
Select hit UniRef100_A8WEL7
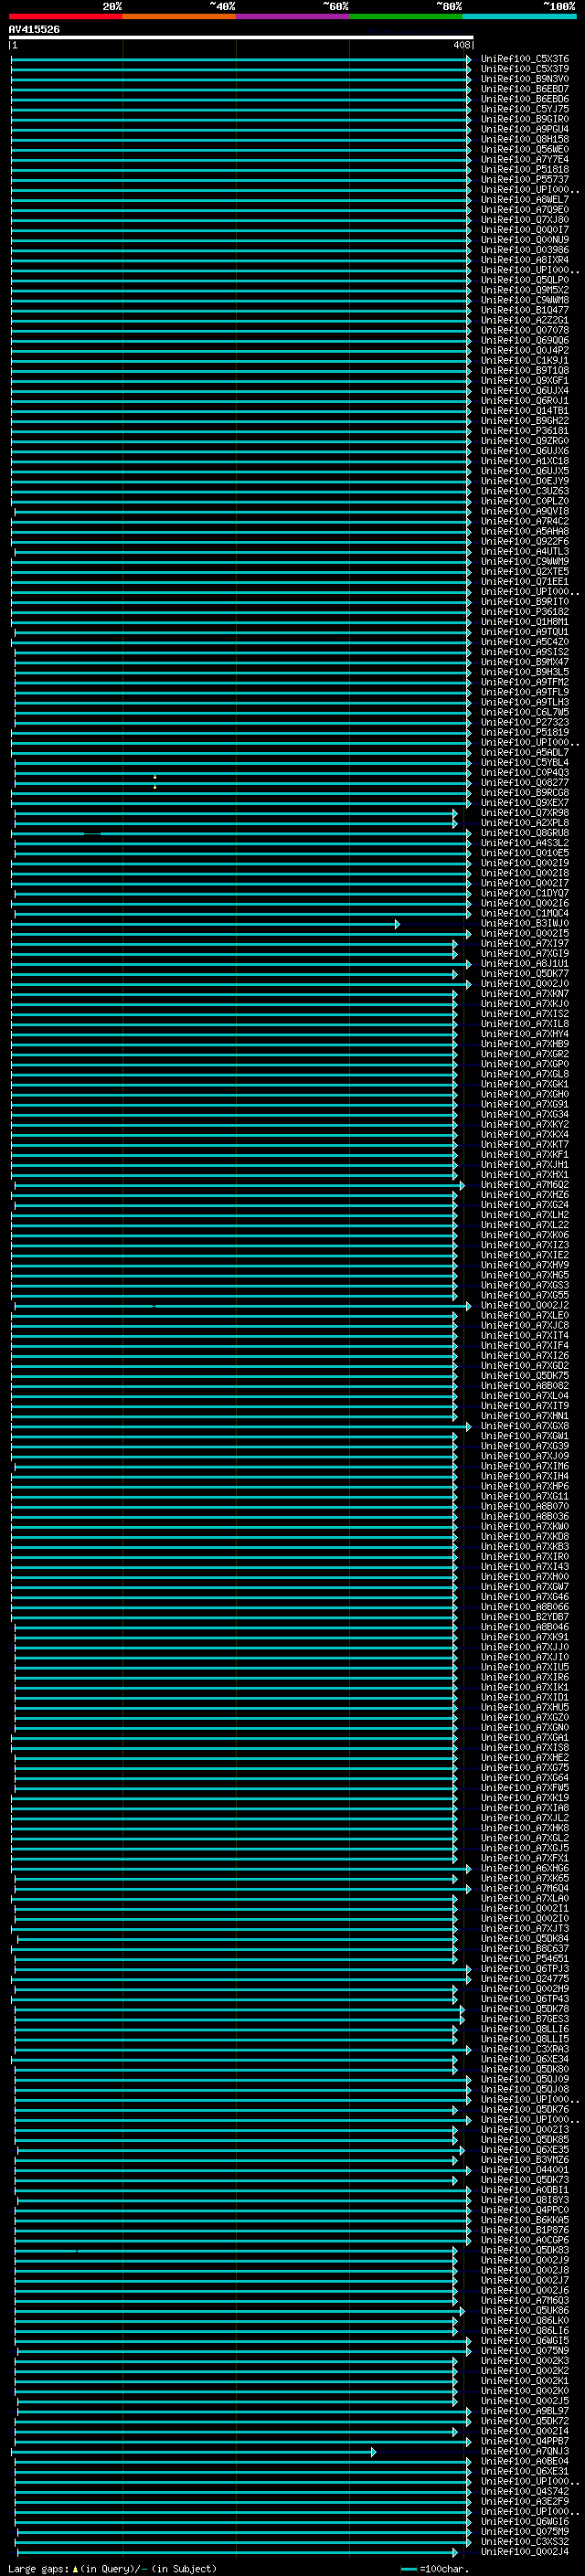click(524, 200)
